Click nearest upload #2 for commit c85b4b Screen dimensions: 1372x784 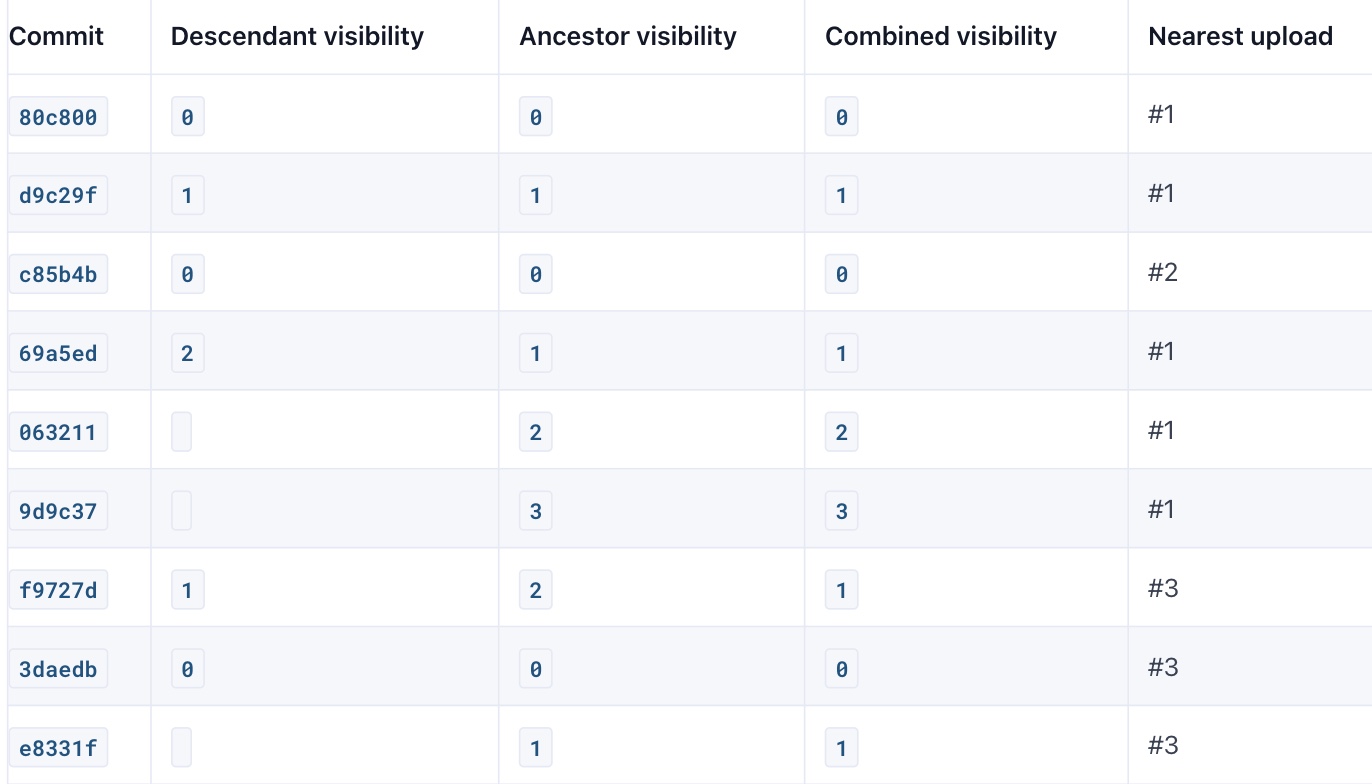point(1163,272)
